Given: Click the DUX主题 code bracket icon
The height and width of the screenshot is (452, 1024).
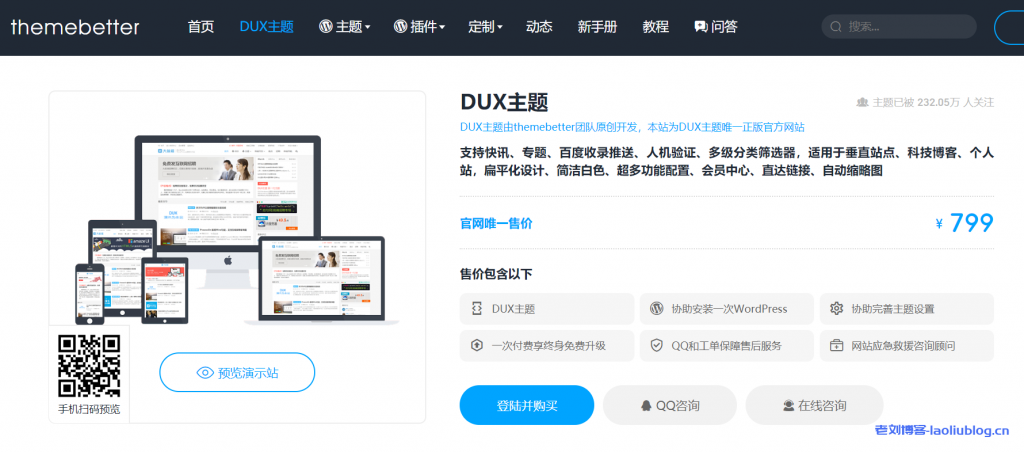Looking at the screenshot, I should click(477, 309).
